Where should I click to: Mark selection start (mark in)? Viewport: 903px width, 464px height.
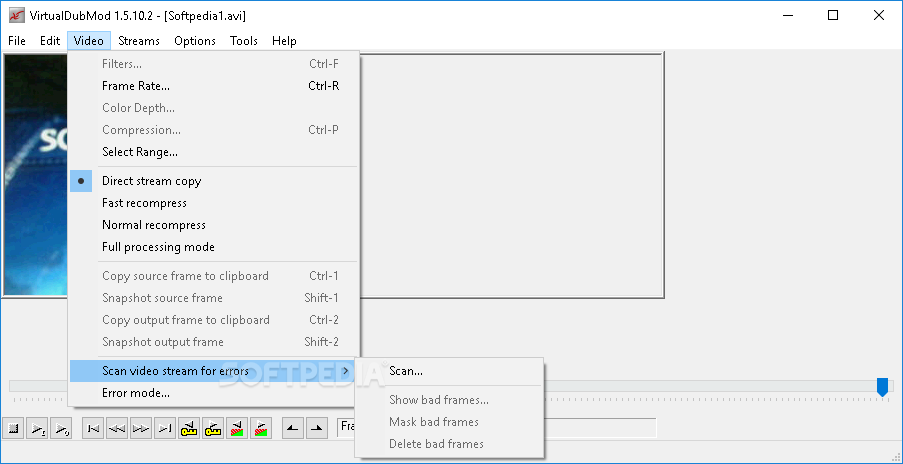tap(293, 428)
